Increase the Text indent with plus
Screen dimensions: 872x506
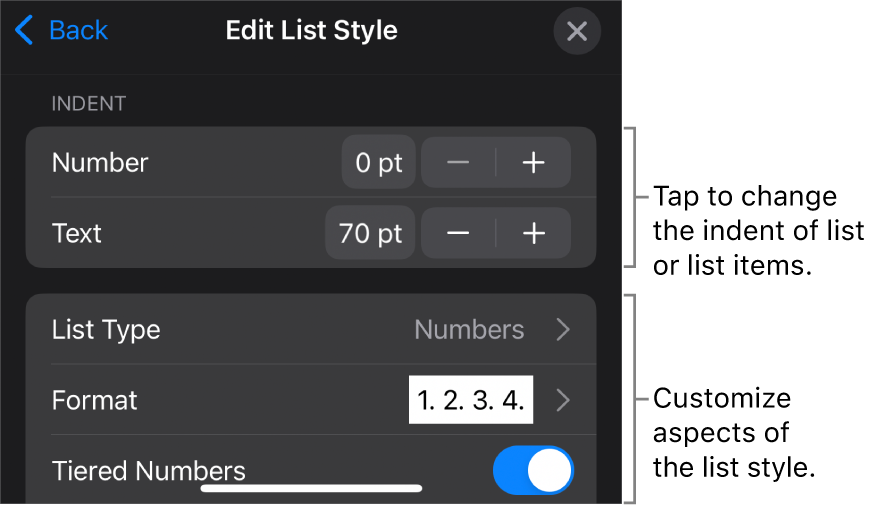pyautogui.click(x=534, y=234)
